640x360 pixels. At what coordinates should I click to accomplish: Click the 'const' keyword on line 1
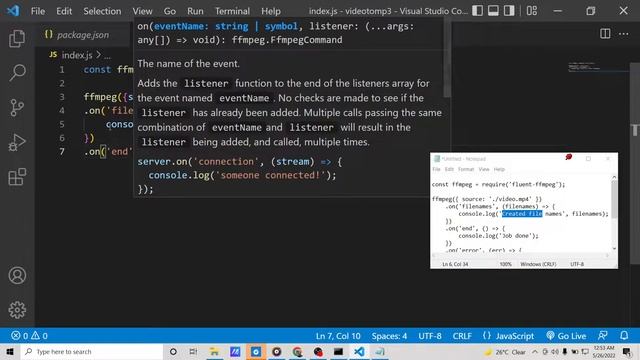pos(97,69)
